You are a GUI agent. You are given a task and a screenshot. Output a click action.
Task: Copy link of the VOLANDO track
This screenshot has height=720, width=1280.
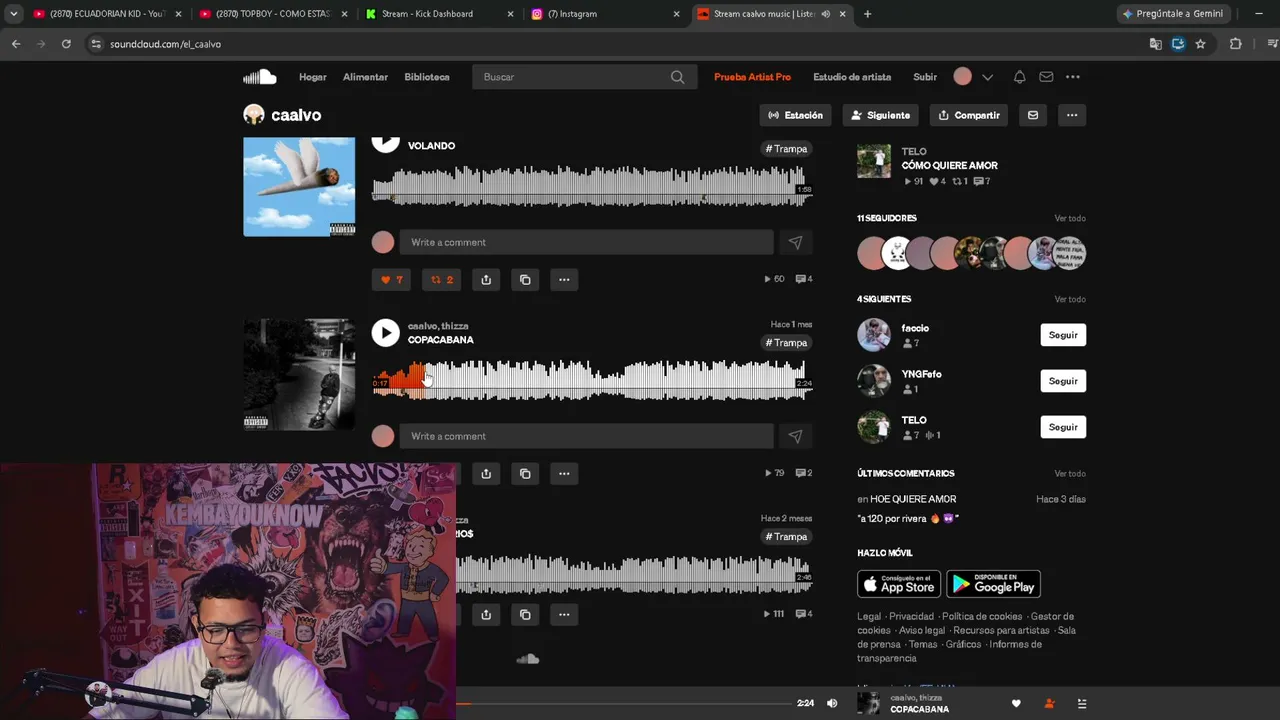click(525, 280)
